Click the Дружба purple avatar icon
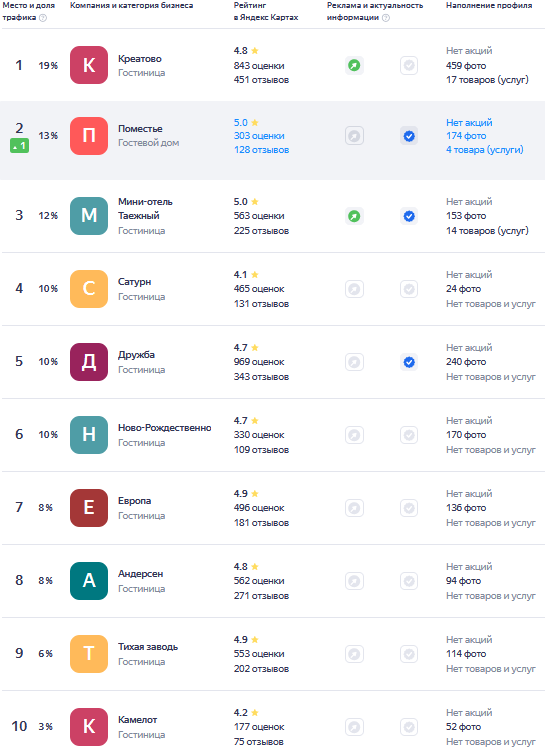 pos(89,362)
